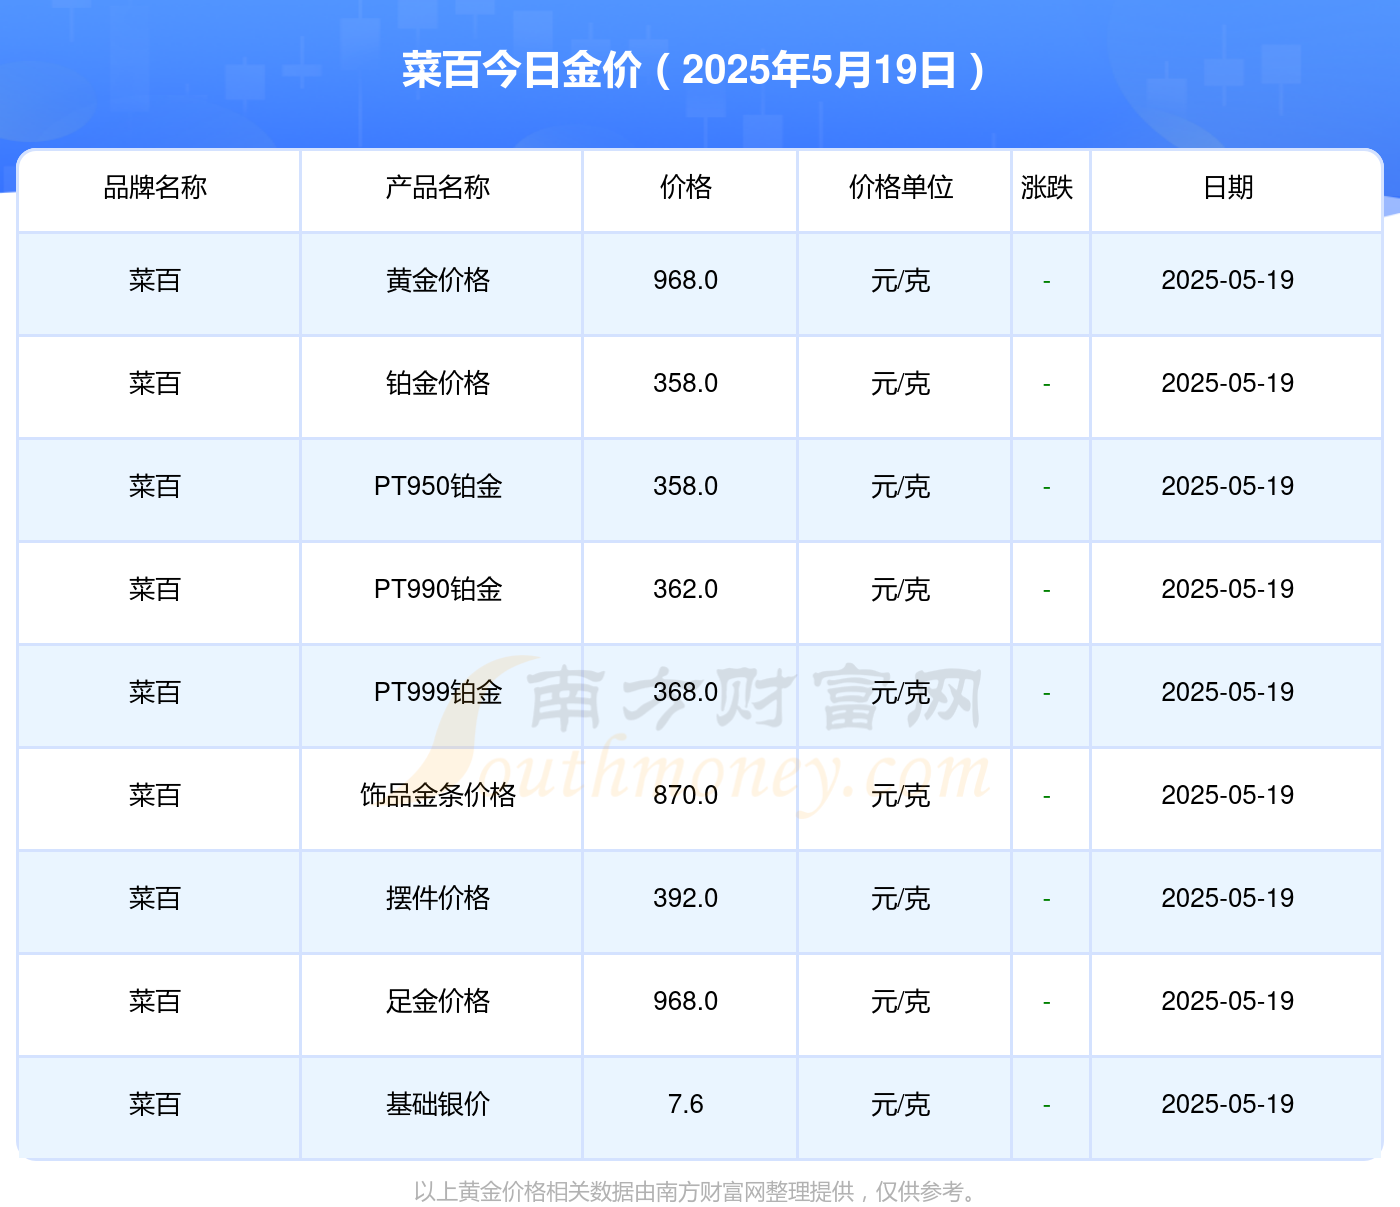Click the 968.0 price in 黄金价格 row
This screenshot has width=1400, height=1207.
[686, 280]
